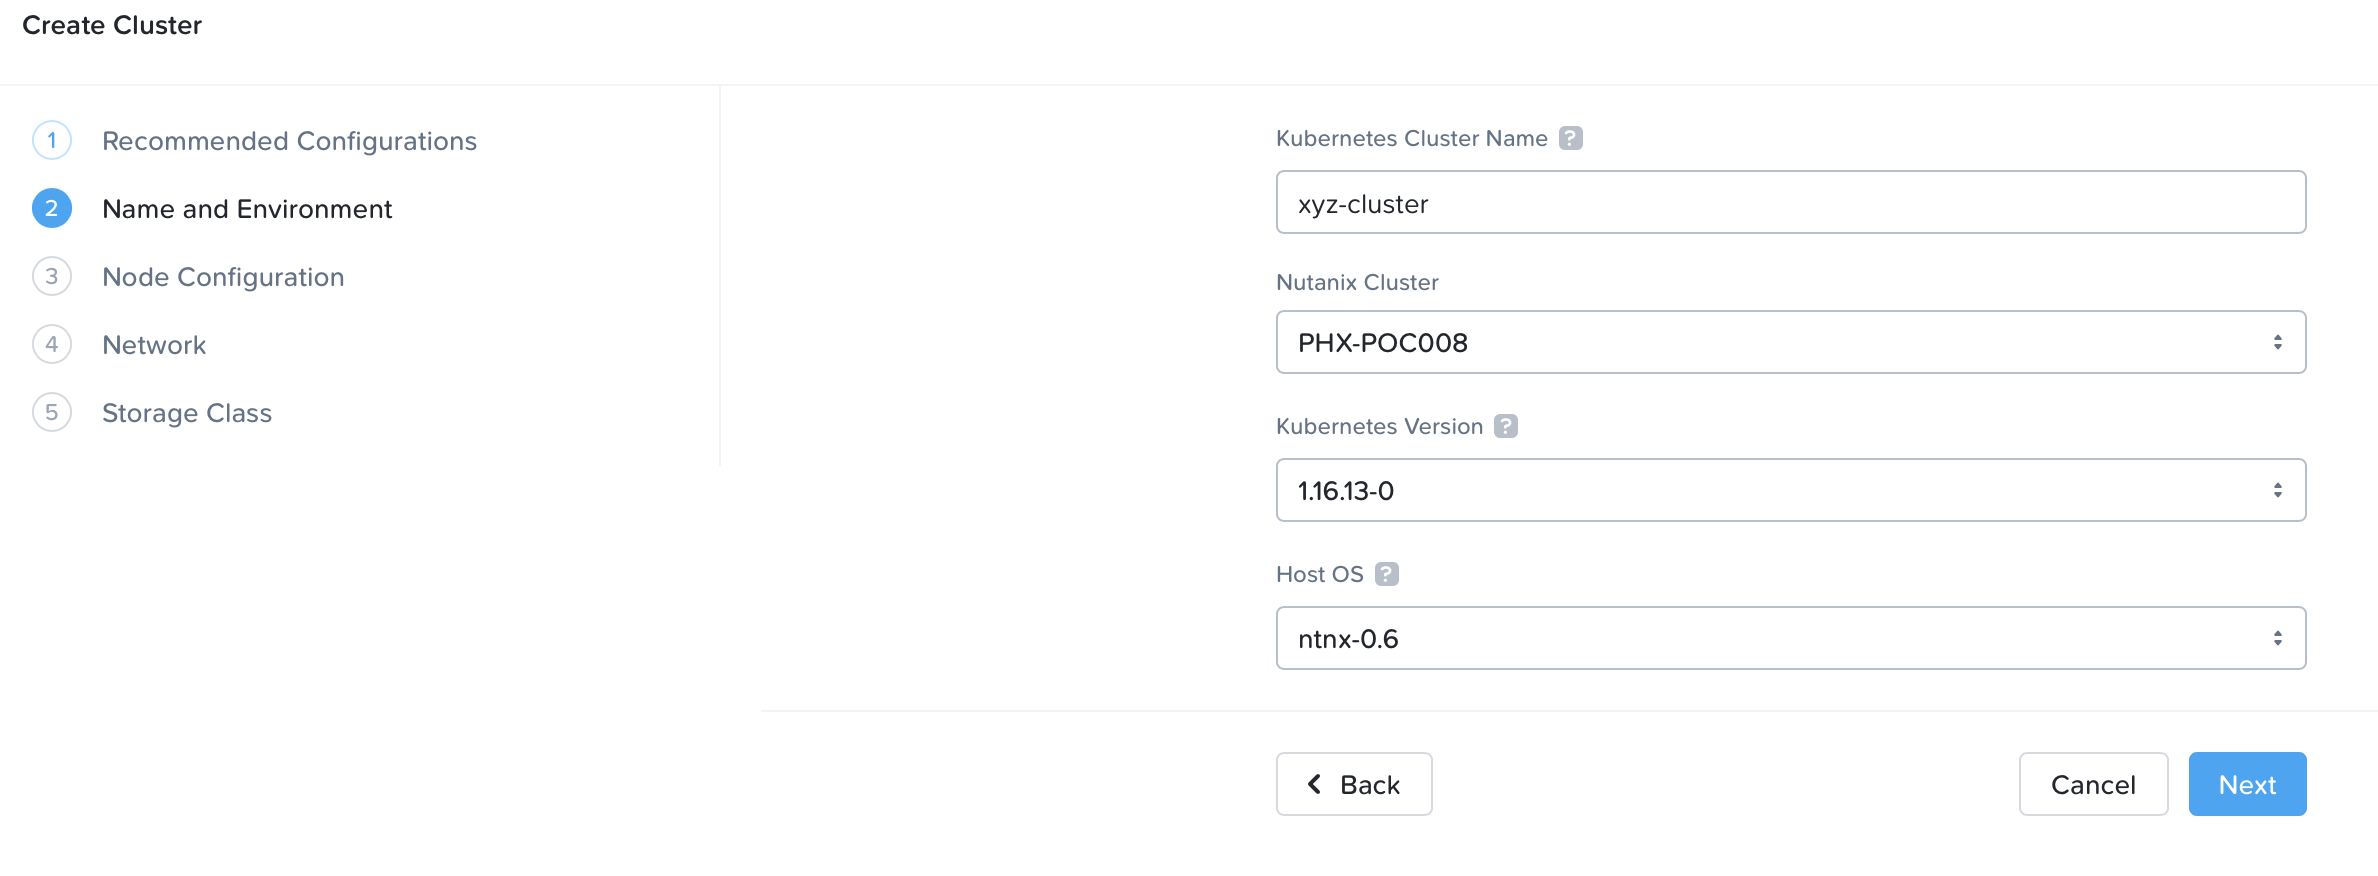Screen dimensions: 2378x876
Task: Select the Name and Environment step
Action: (247, 209)
